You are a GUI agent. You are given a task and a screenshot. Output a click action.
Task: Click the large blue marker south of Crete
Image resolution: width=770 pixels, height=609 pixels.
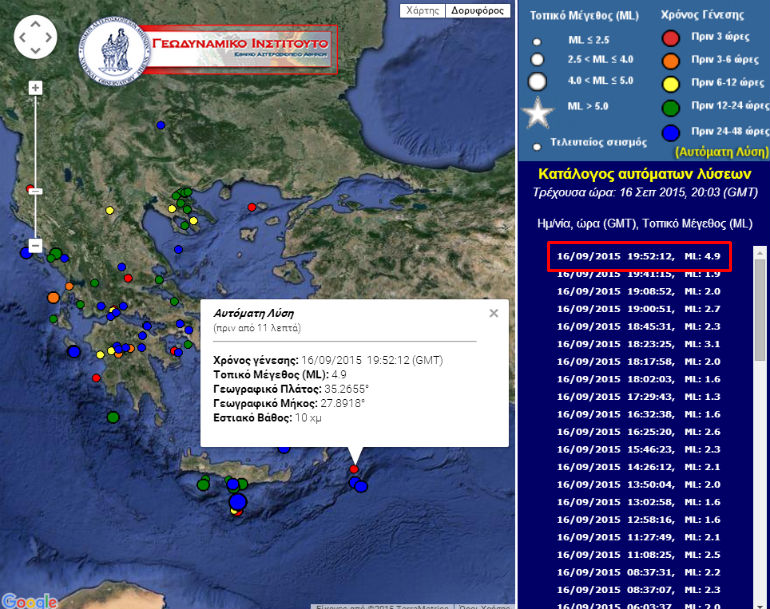(237, 501)
